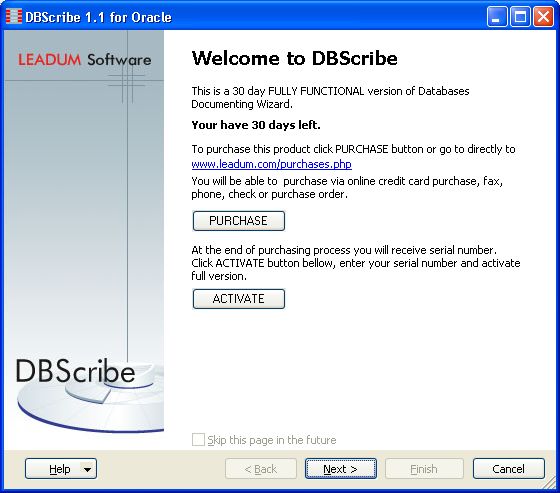This screenshot has width=560, height=493.
Task: Click the DBScribe logo text in sidebar
Action: point(75,371)
